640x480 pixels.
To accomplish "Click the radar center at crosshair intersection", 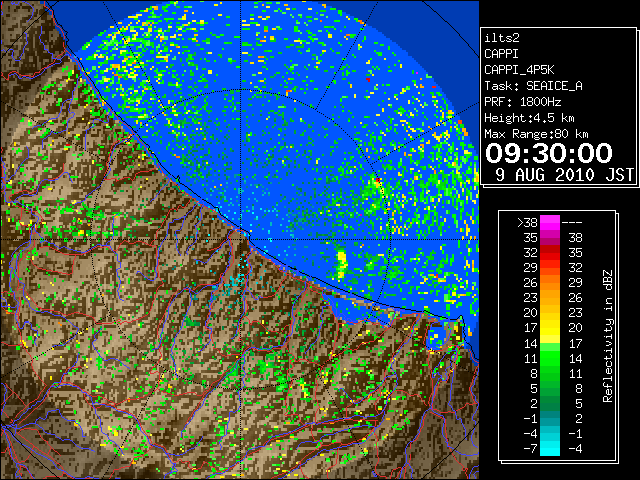I will click(x=241, y=239).
